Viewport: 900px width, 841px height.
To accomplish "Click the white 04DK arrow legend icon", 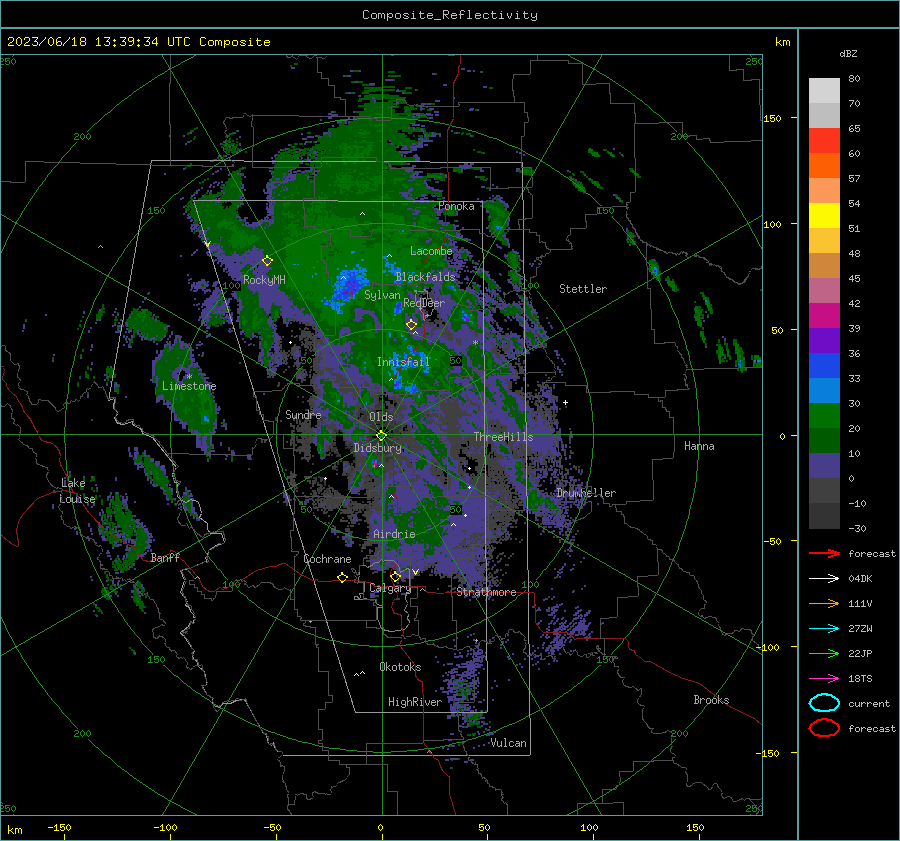I will [x=824, y=579].
